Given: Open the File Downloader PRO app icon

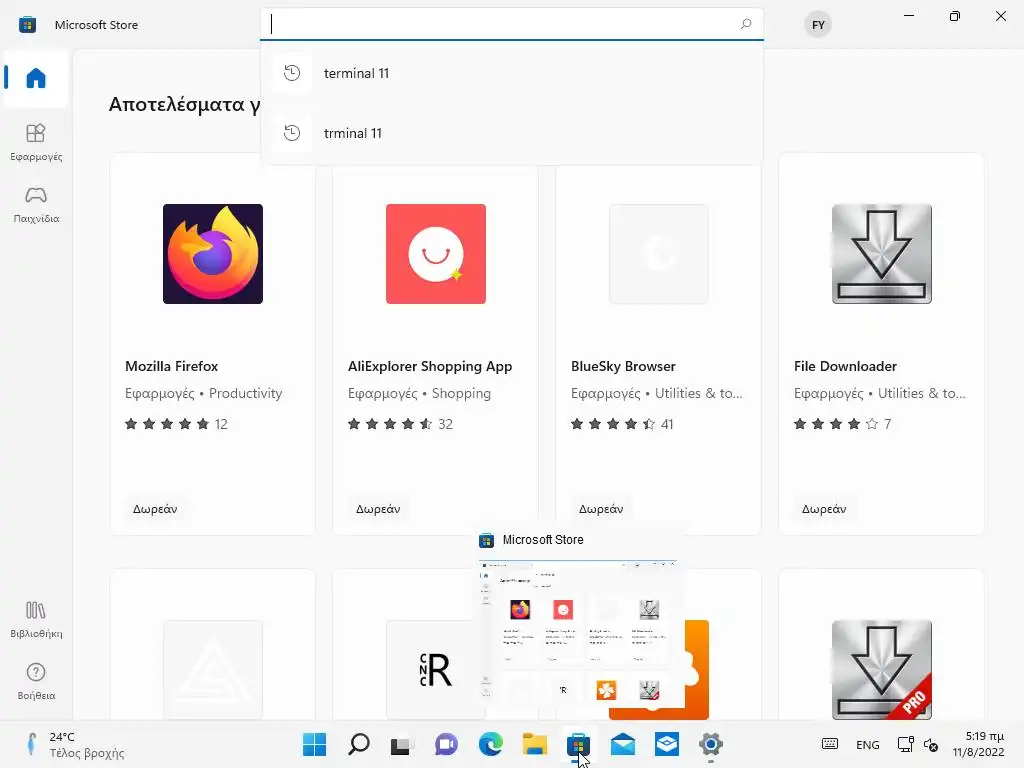Looking at the screenshot, I should [882, 670].
